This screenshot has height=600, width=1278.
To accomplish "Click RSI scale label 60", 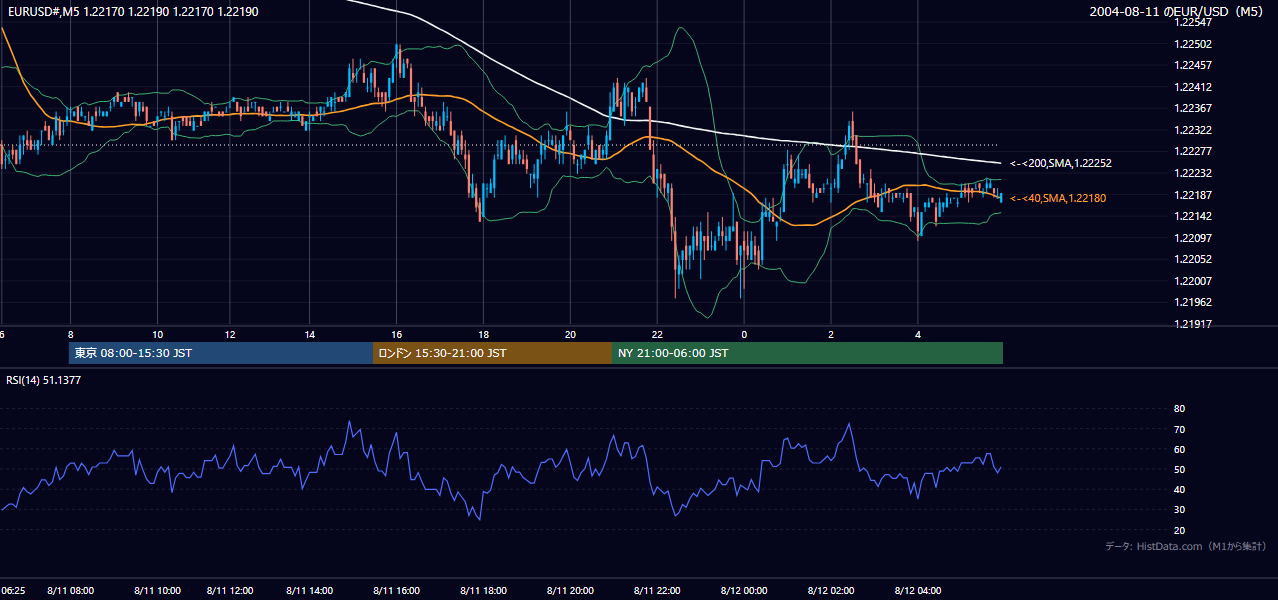I will click(1179, 449).
